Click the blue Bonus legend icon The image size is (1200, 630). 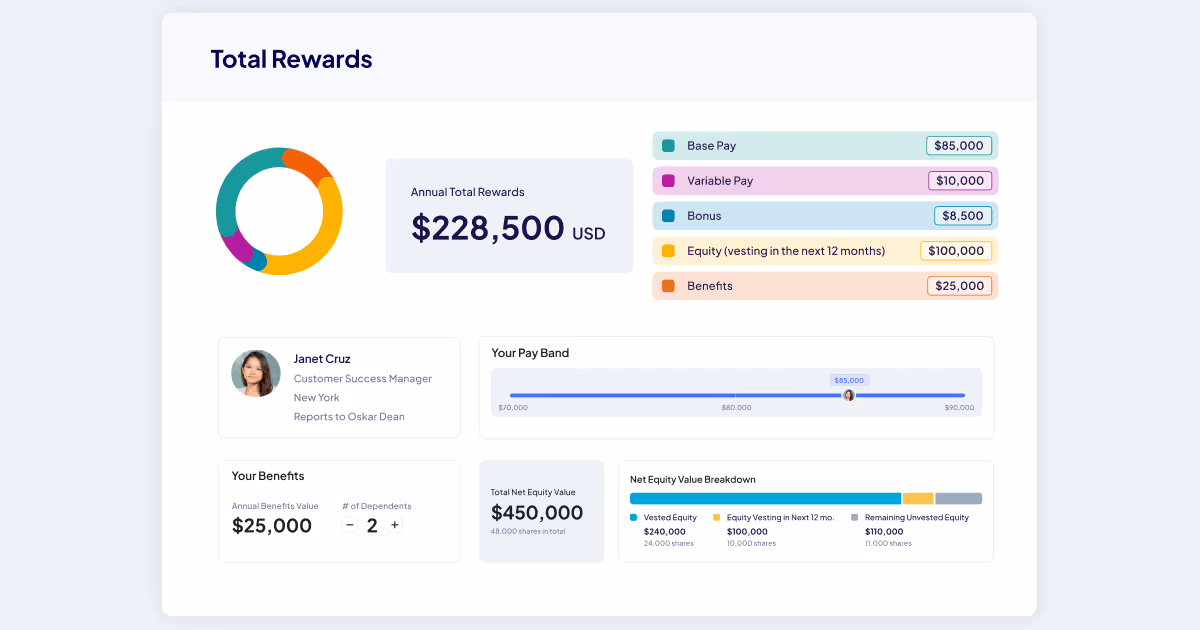[664, 215]
